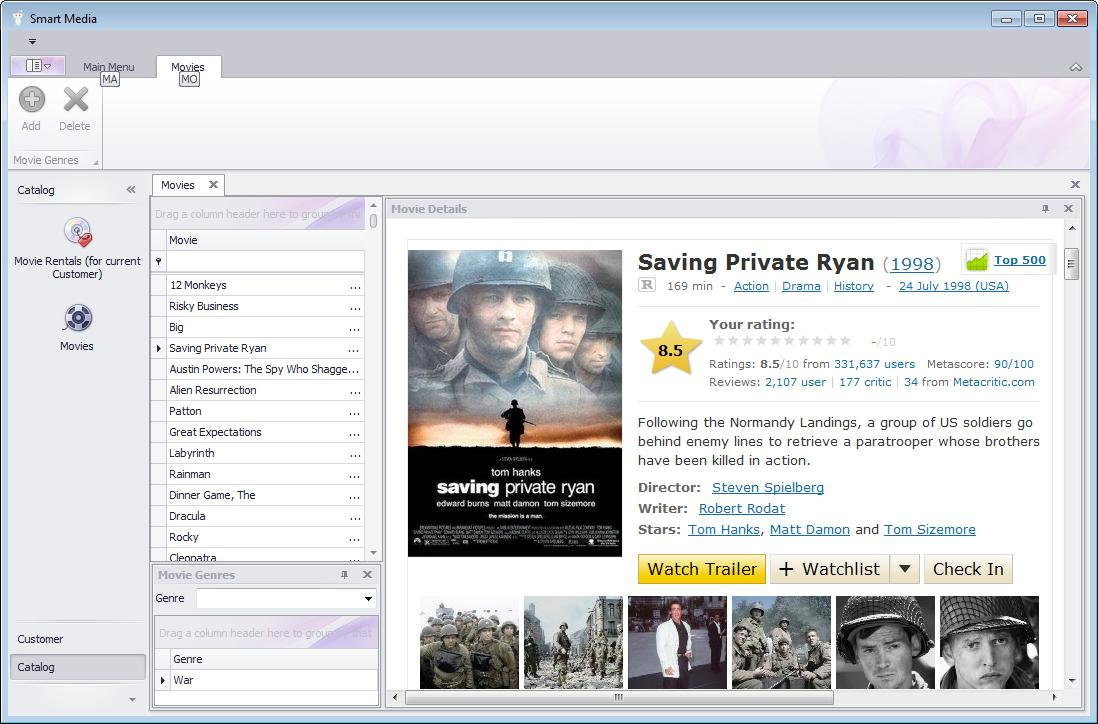This screenshot has width=1098, height=724.
Task: Open Movie Rentals for current Customer
Action: pyautogui.click(x=77, y=249)
